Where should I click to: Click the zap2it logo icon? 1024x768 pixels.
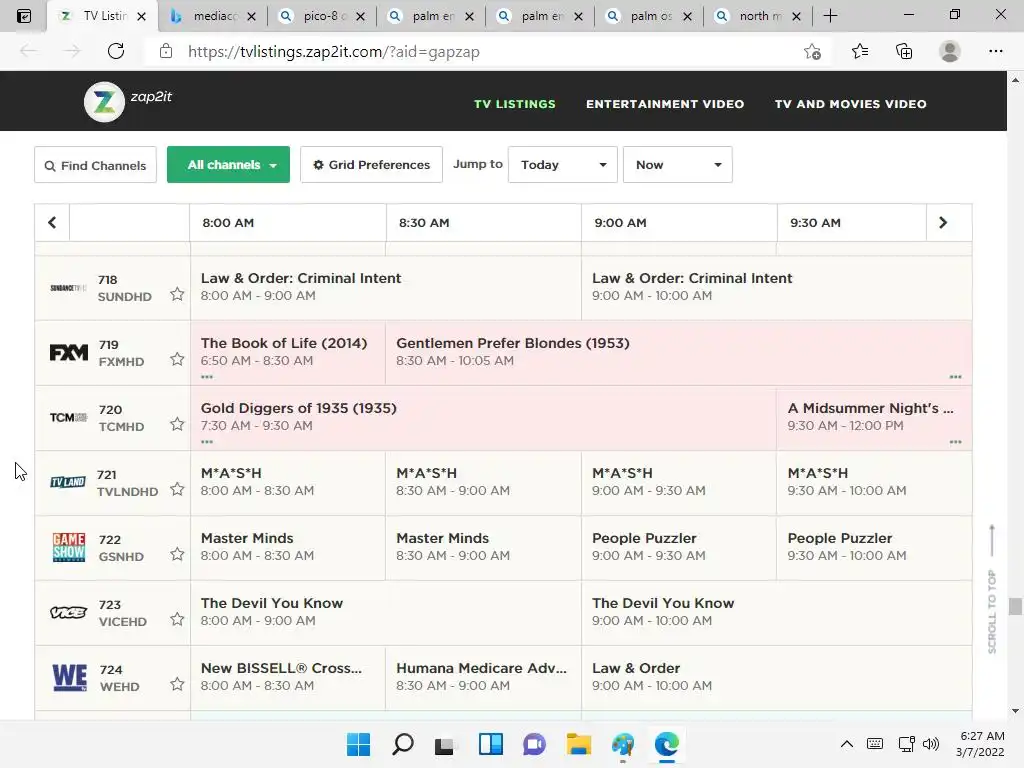tap(104, 102)
